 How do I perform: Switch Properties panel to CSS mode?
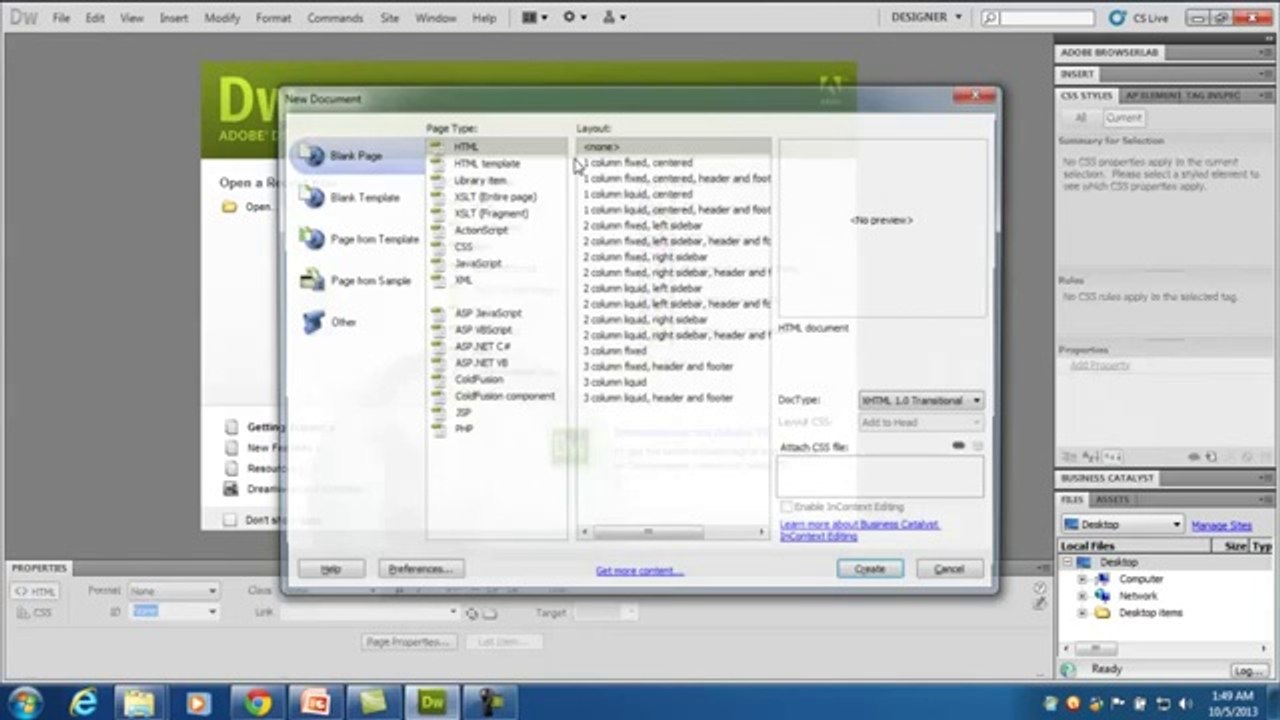(x=36, y=612)
